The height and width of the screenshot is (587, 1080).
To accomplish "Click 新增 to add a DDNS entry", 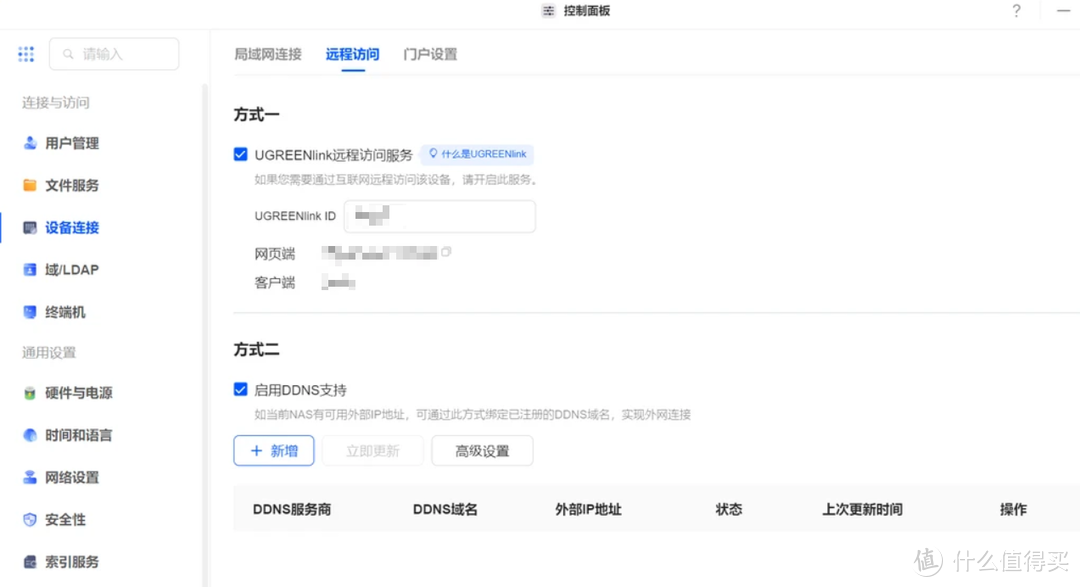I will click(273, 451).
